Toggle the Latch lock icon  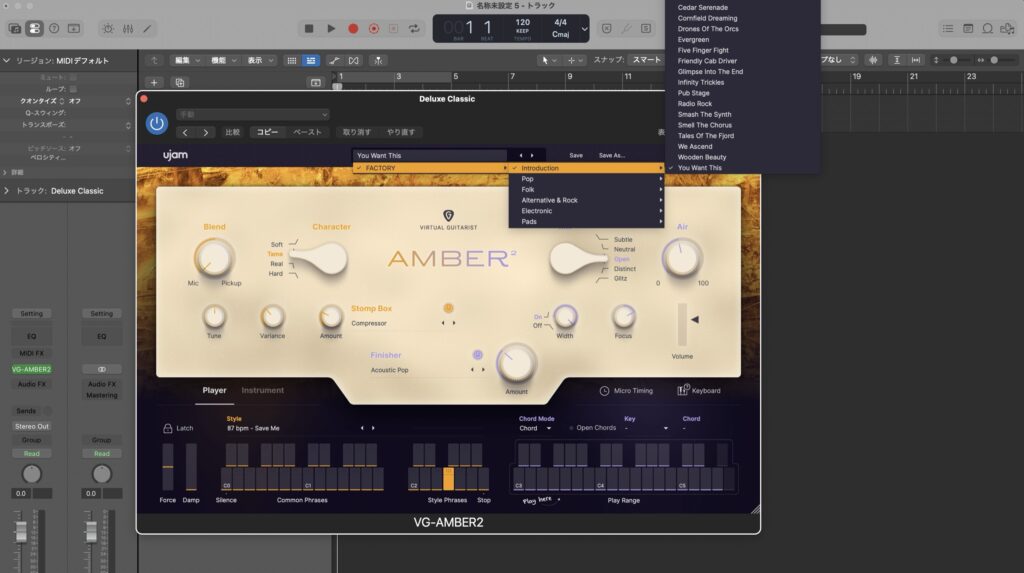(167, 428)
